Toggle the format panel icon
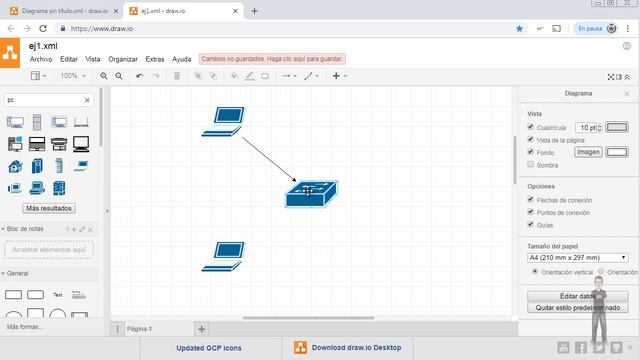The image size is (640, 360). pos(619,77)
